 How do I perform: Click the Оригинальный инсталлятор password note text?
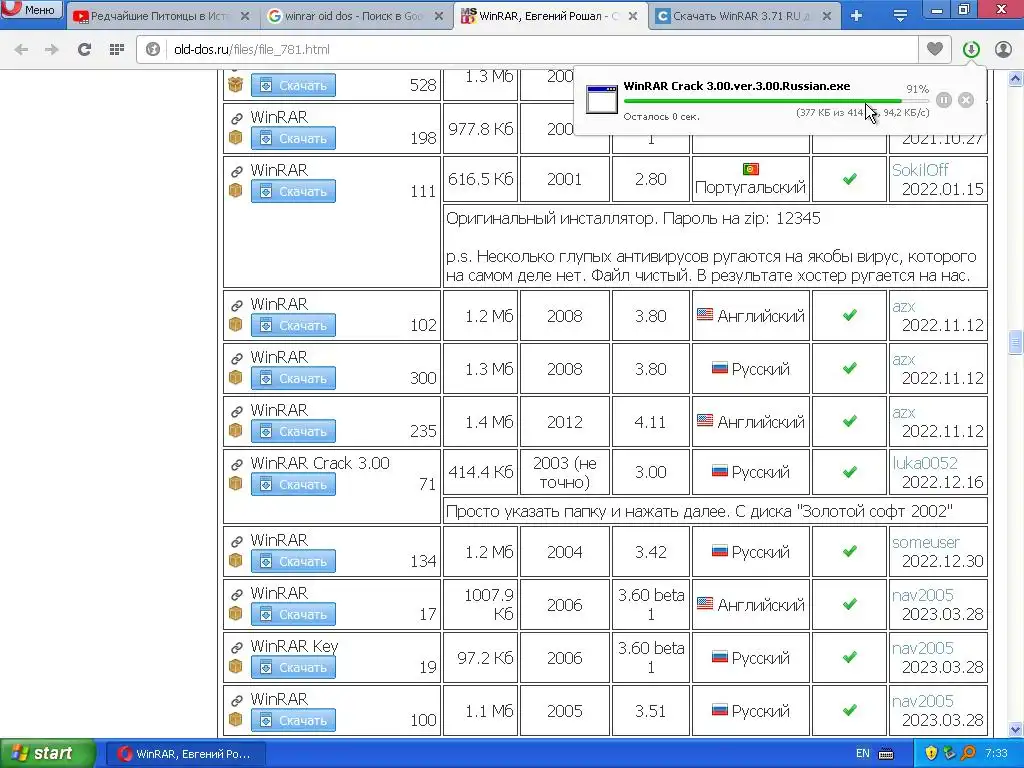tap(633, 218)
